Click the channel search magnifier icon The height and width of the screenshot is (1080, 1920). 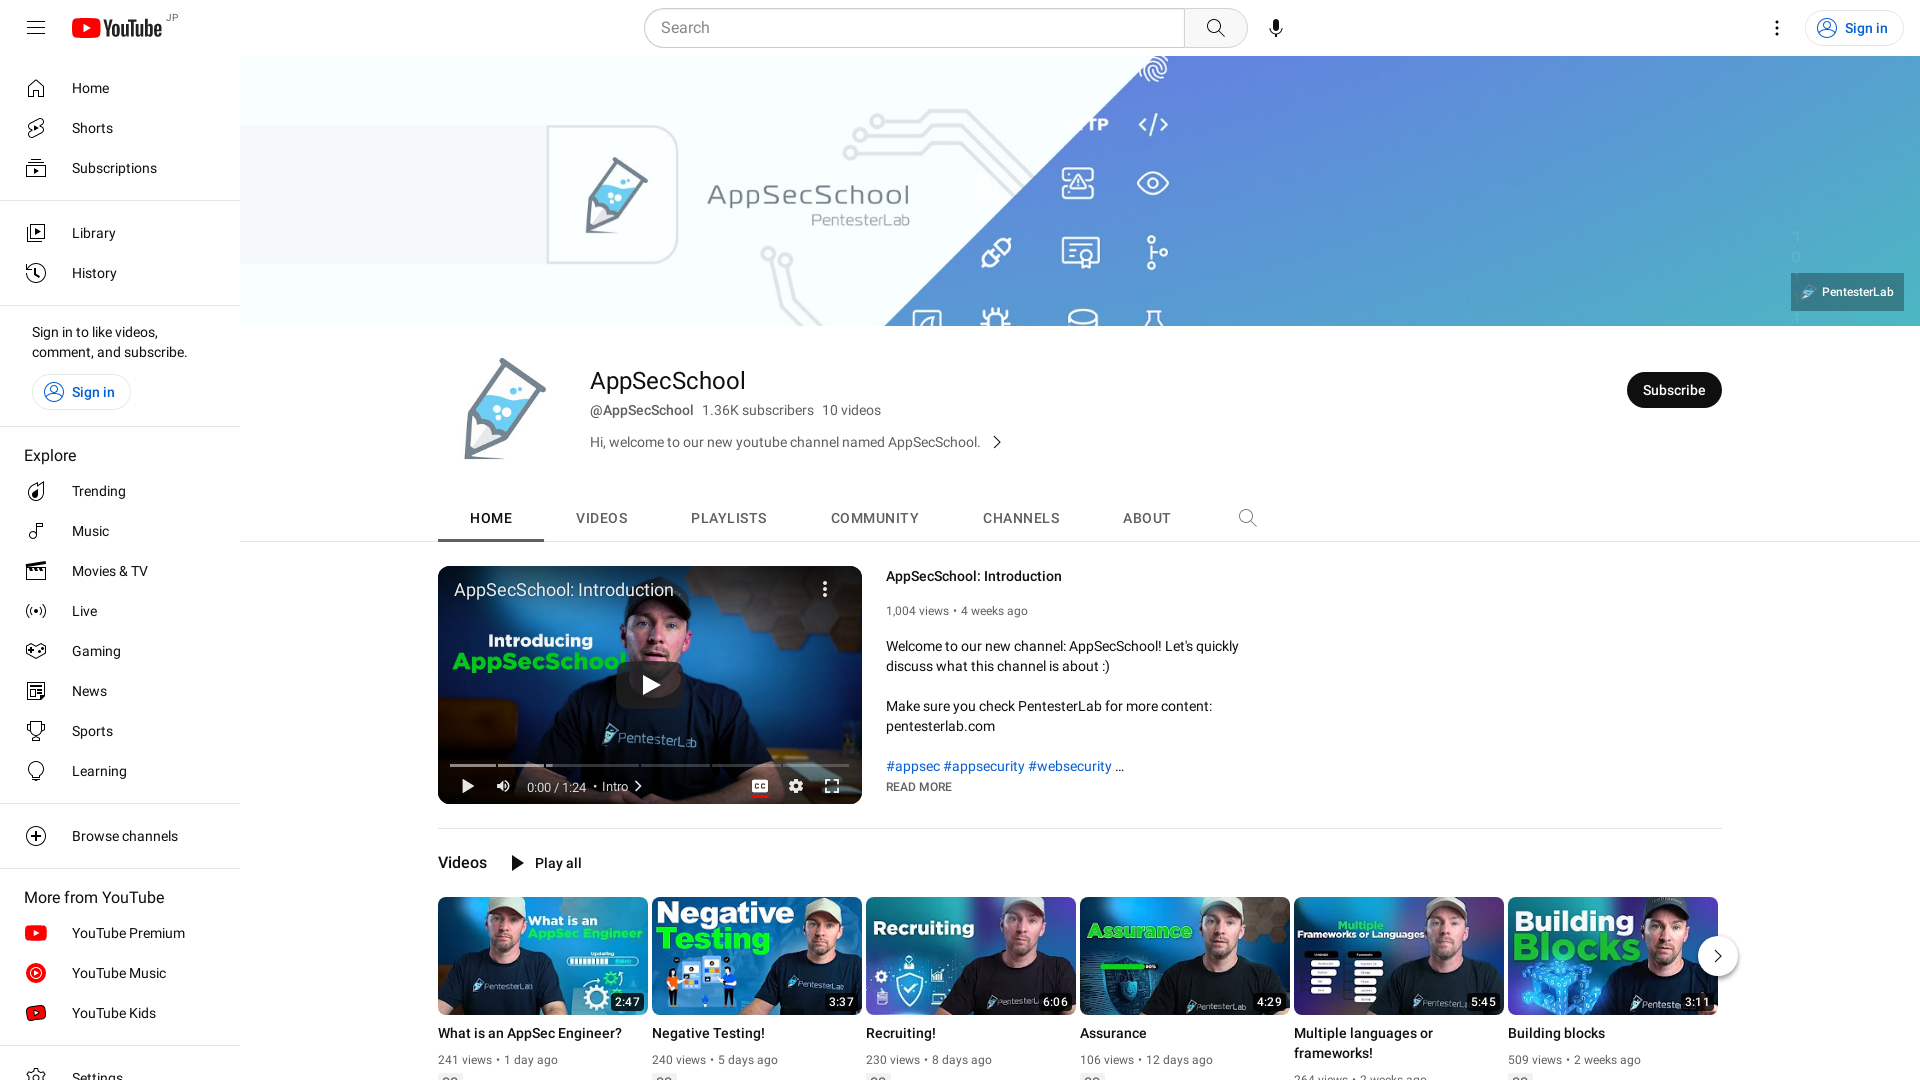pos(1247,518)
